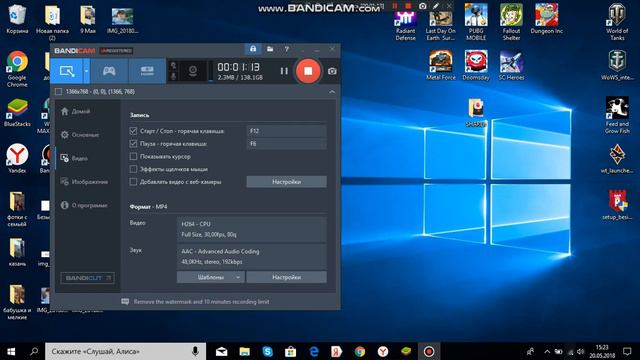
Task: Open the output folder icon in Bandicam
Action: pos(270,49)
